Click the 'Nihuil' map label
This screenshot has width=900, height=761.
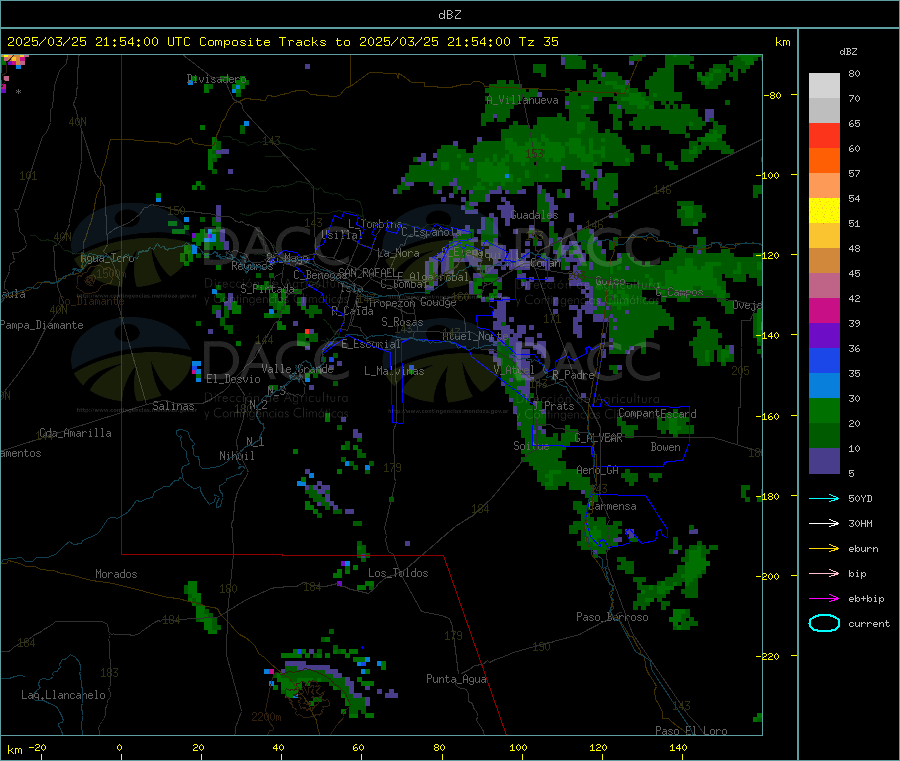click(x=236, y=456)
